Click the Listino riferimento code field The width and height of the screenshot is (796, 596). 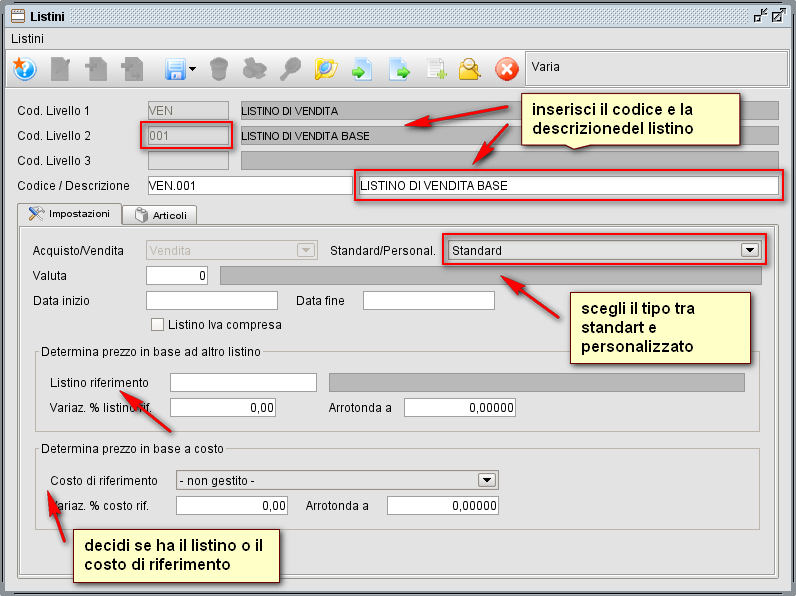[243, 382]
